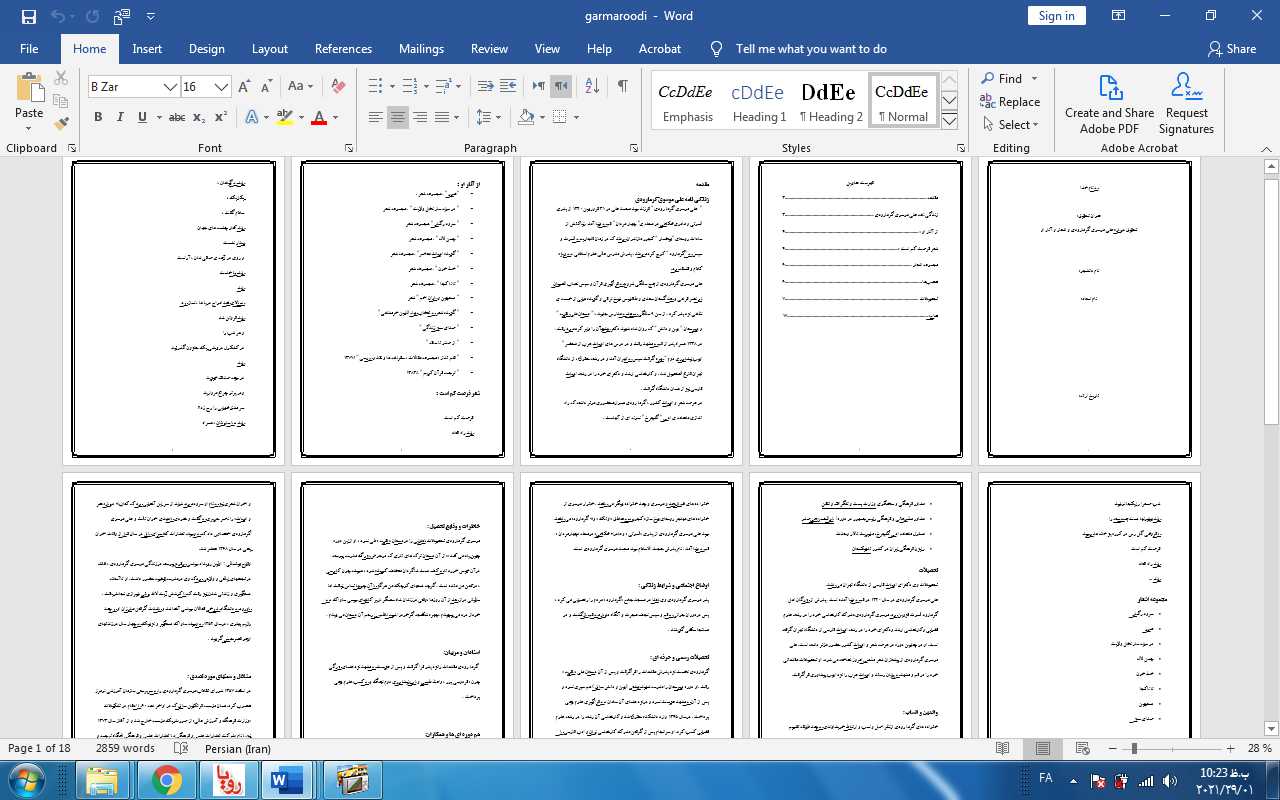This screenshot has width=1280, height=800.
Task: Click the Format Painter icon
Action: tap(61, 124)
